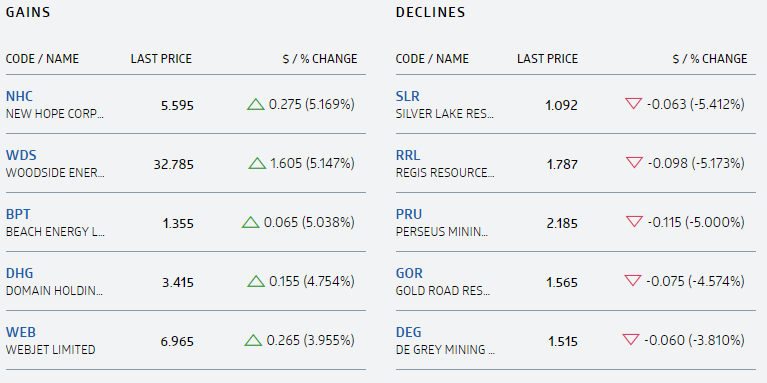The height and width of the screenshot is (383, 767).
Task: Open the PRU Perseus Mining link
Action: tap(408, 214)
